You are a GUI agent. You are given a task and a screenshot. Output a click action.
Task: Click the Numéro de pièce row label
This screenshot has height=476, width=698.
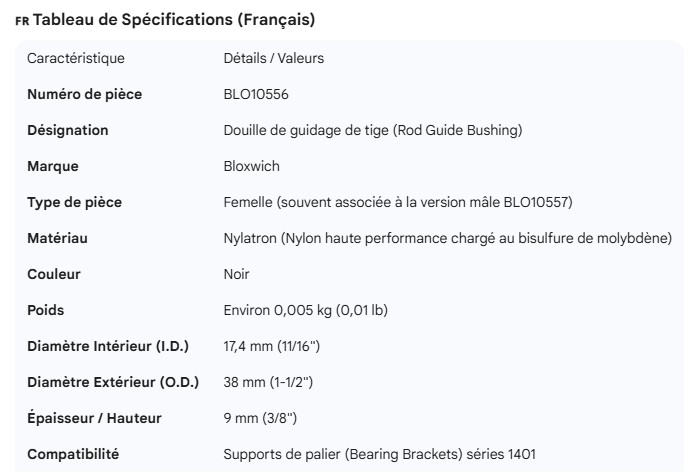[84, 94]
